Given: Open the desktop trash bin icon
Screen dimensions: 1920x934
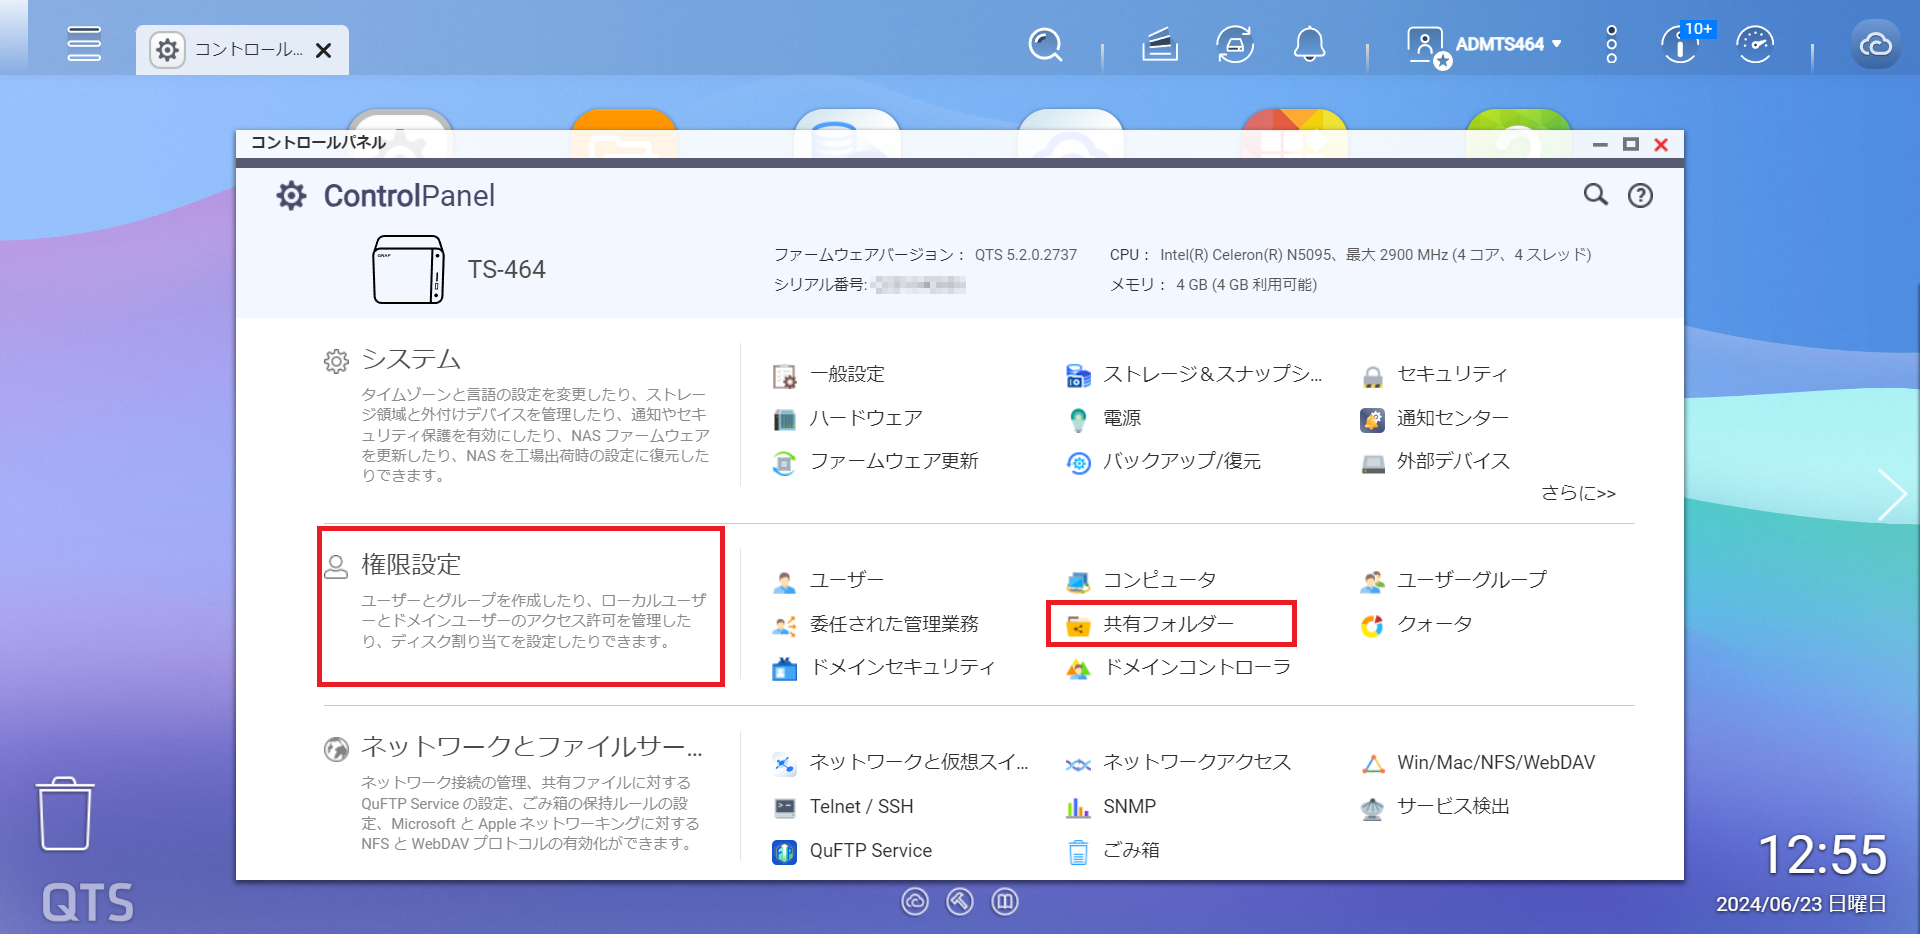Looking at the screenshot, I should [66, 813].
